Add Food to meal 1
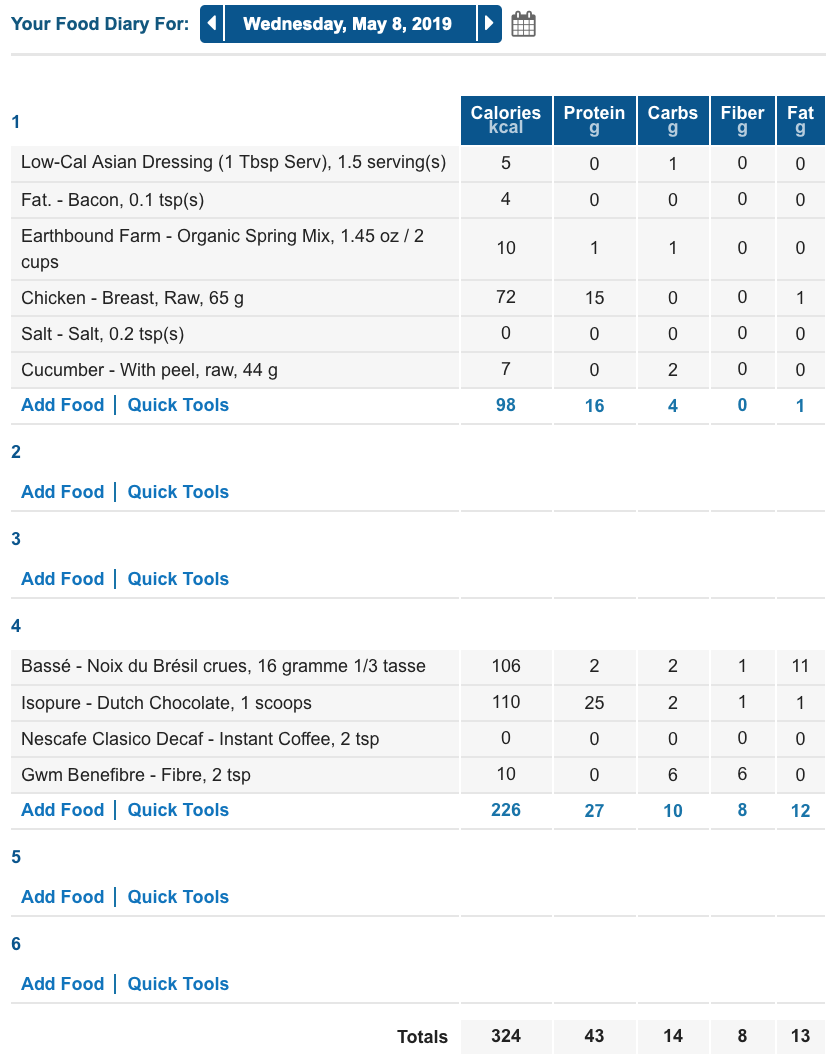Viewport: 826px width, 1054px height. (x=63, y=405)
